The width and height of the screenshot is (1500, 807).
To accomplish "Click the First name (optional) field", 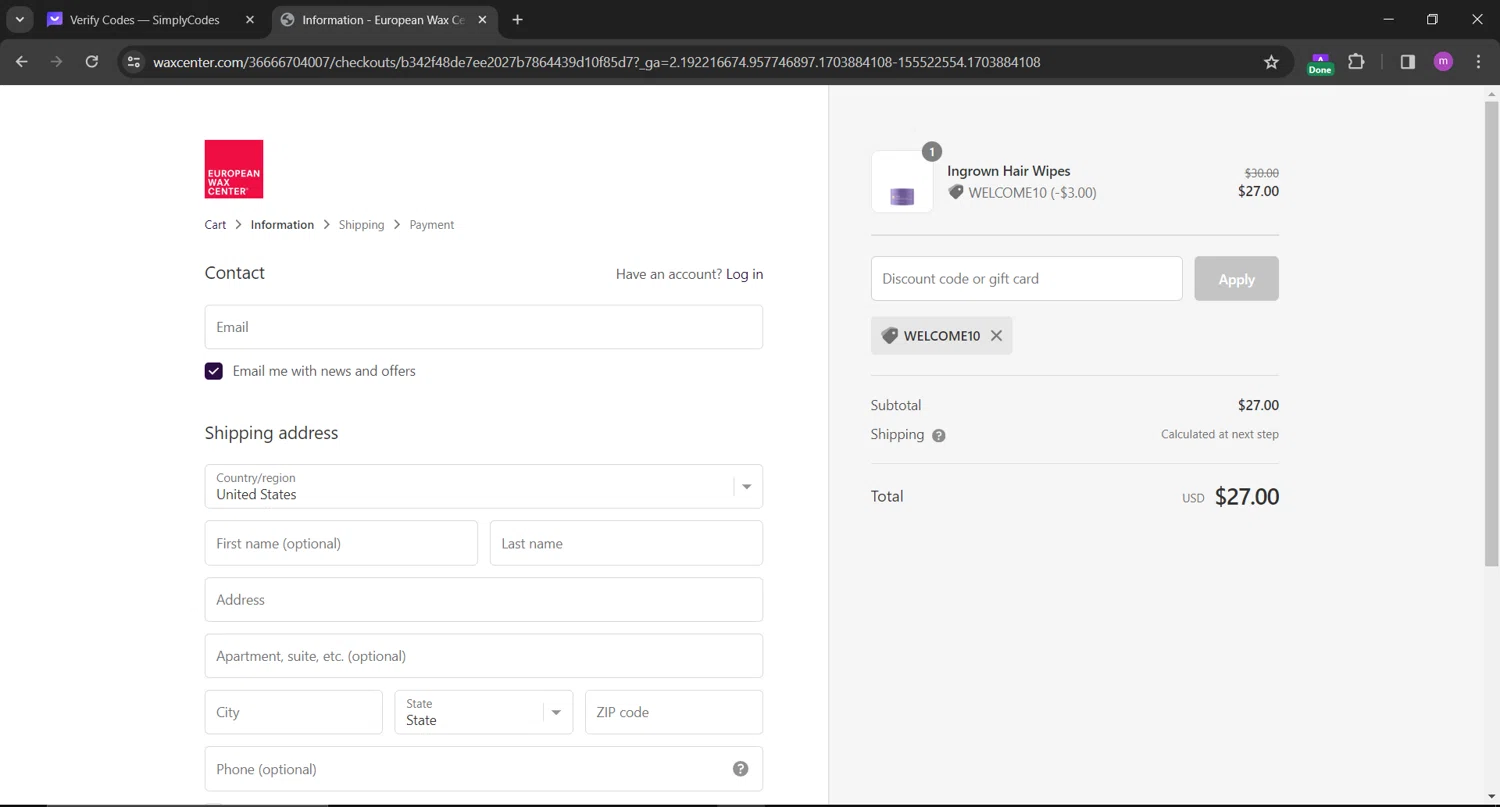I will 341,543.
